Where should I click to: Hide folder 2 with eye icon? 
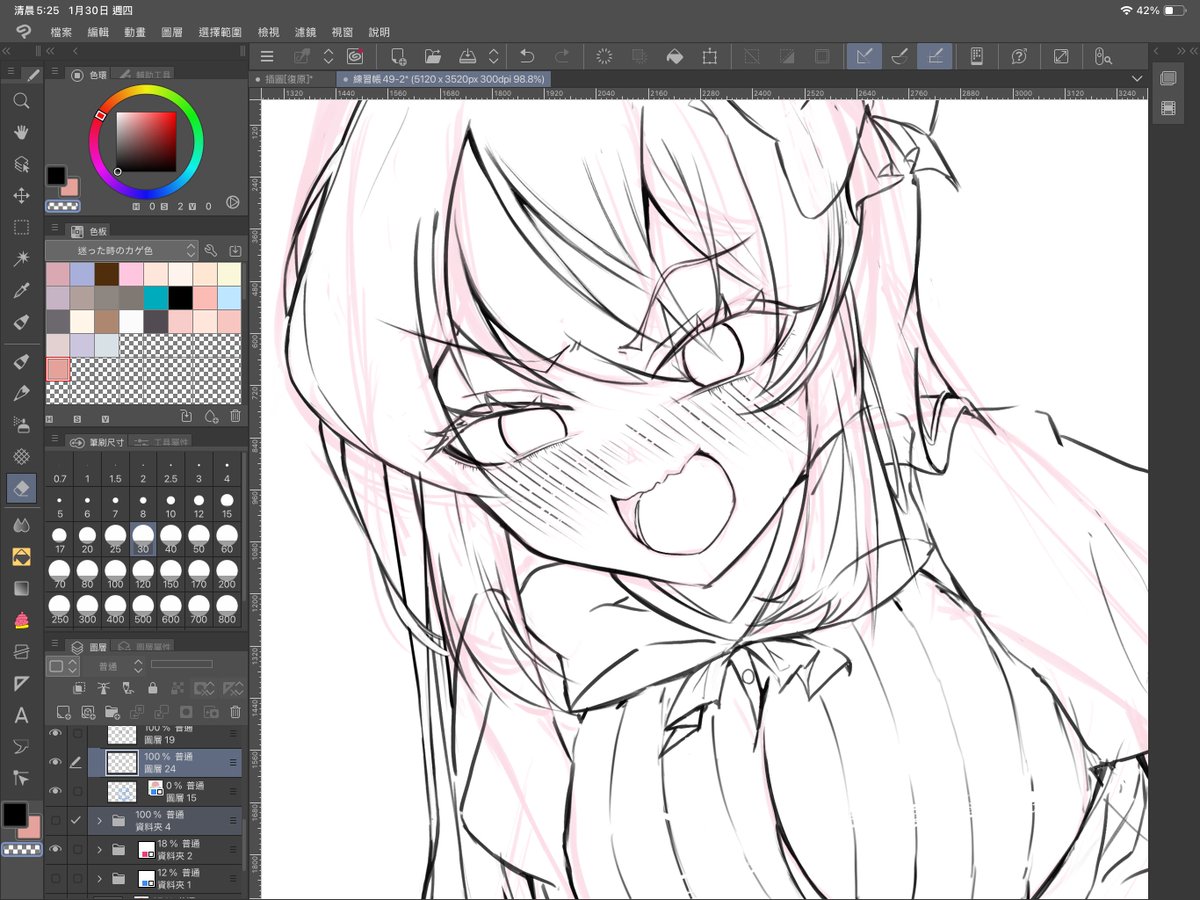pyautogui.click(x=55, y=849)
